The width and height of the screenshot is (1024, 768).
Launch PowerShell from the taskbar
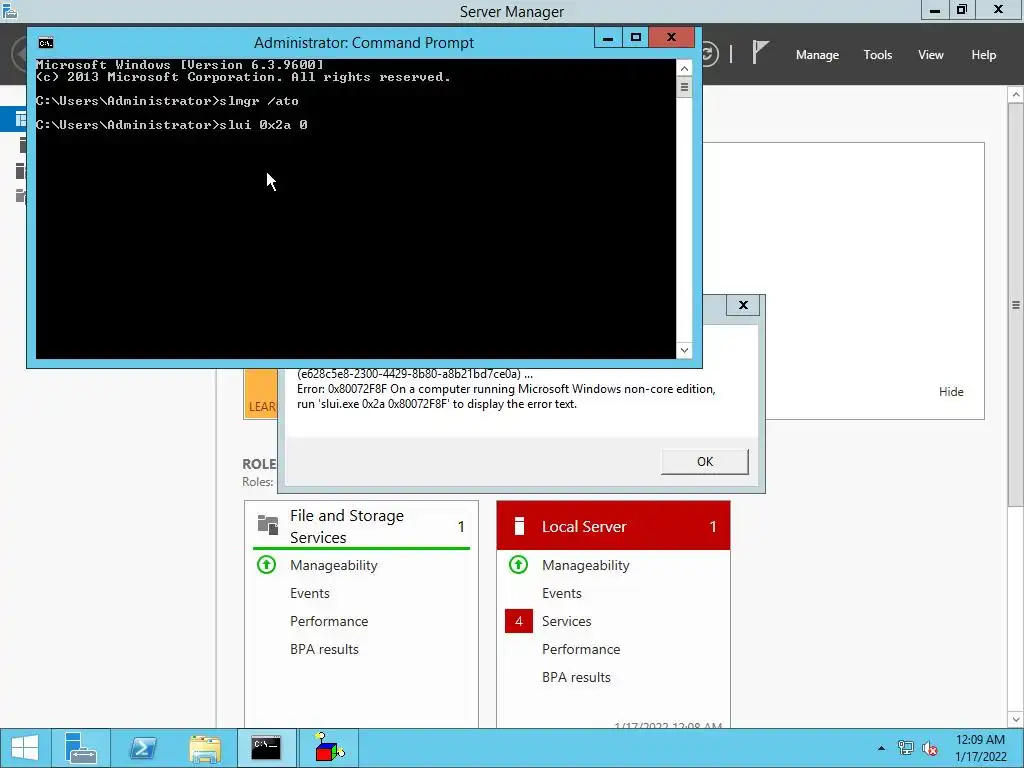(x=143, y=748)
